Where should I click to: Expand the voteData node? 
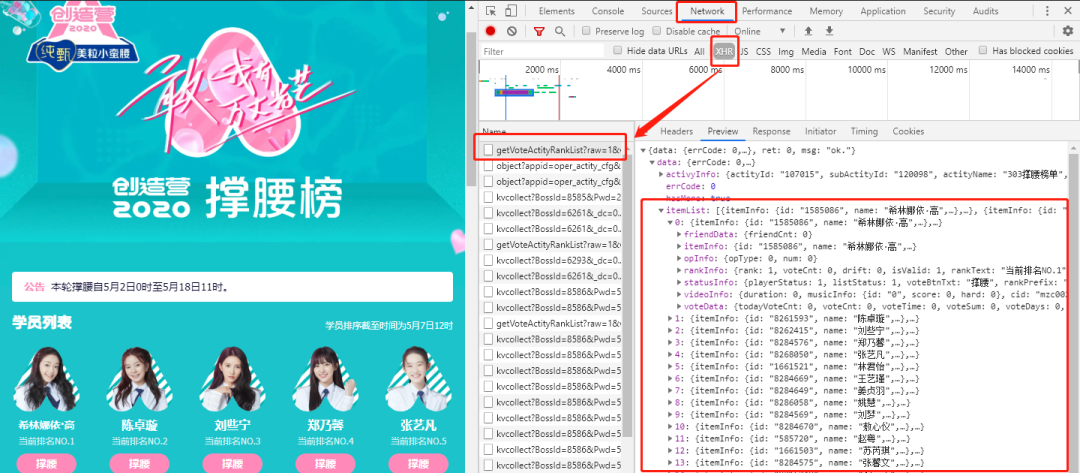[x=678, y=306]
